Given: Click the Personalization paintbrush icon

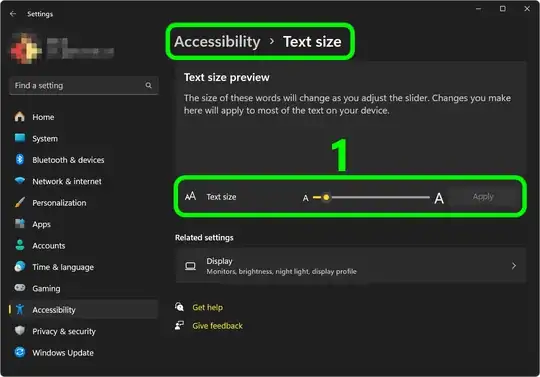Looking at the screenshot, I should 20,202.
